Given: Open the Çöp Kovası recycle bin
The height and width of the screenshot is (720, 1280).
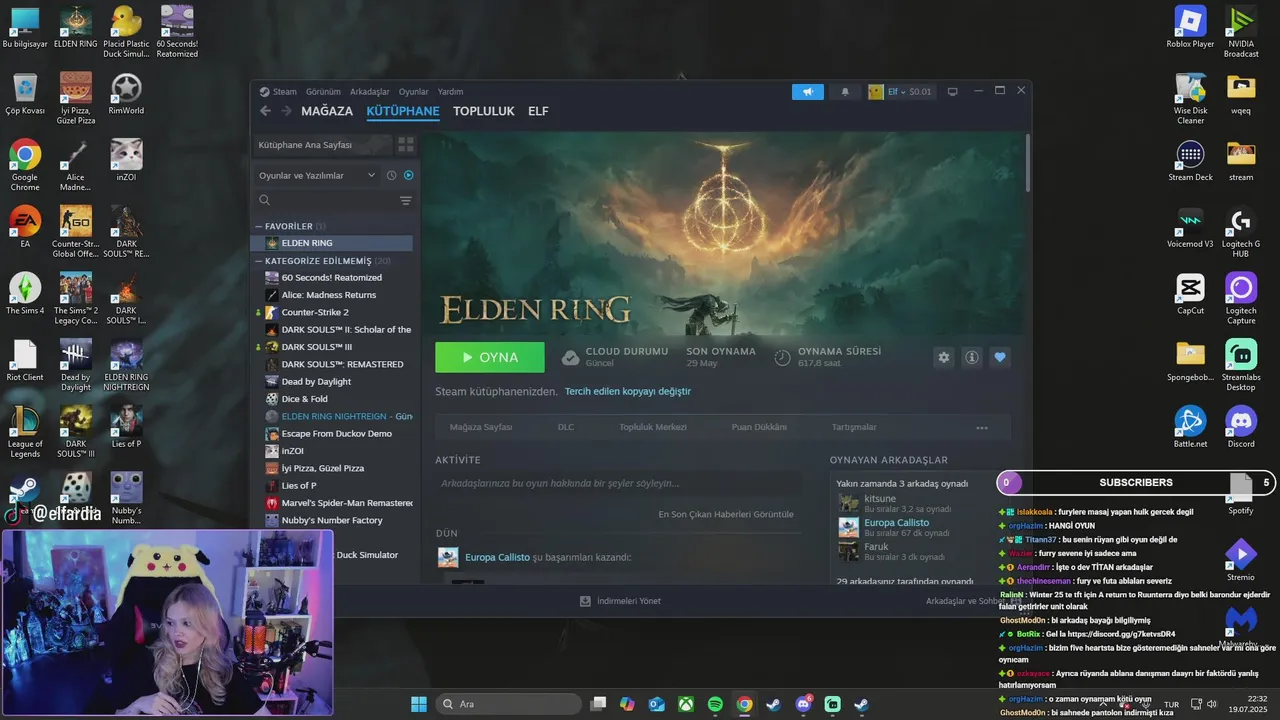Looking at the screenshot, I should coord(25,94).
